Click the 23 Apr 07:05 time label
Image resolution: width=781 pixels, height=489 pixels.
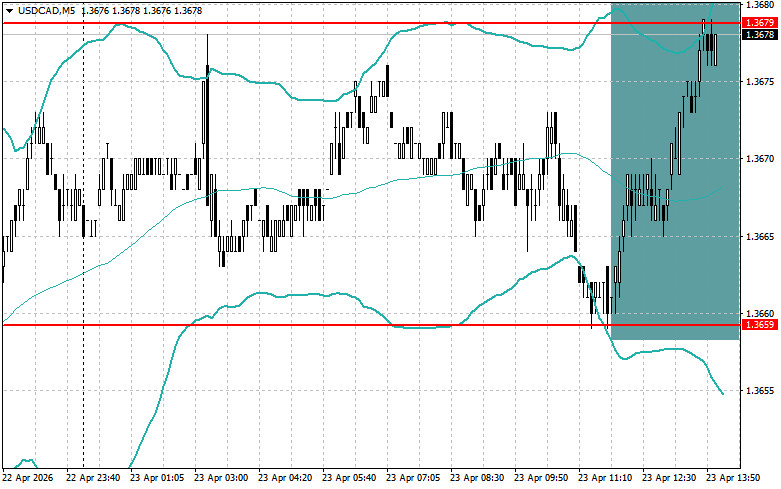click(x=413, y=478)
